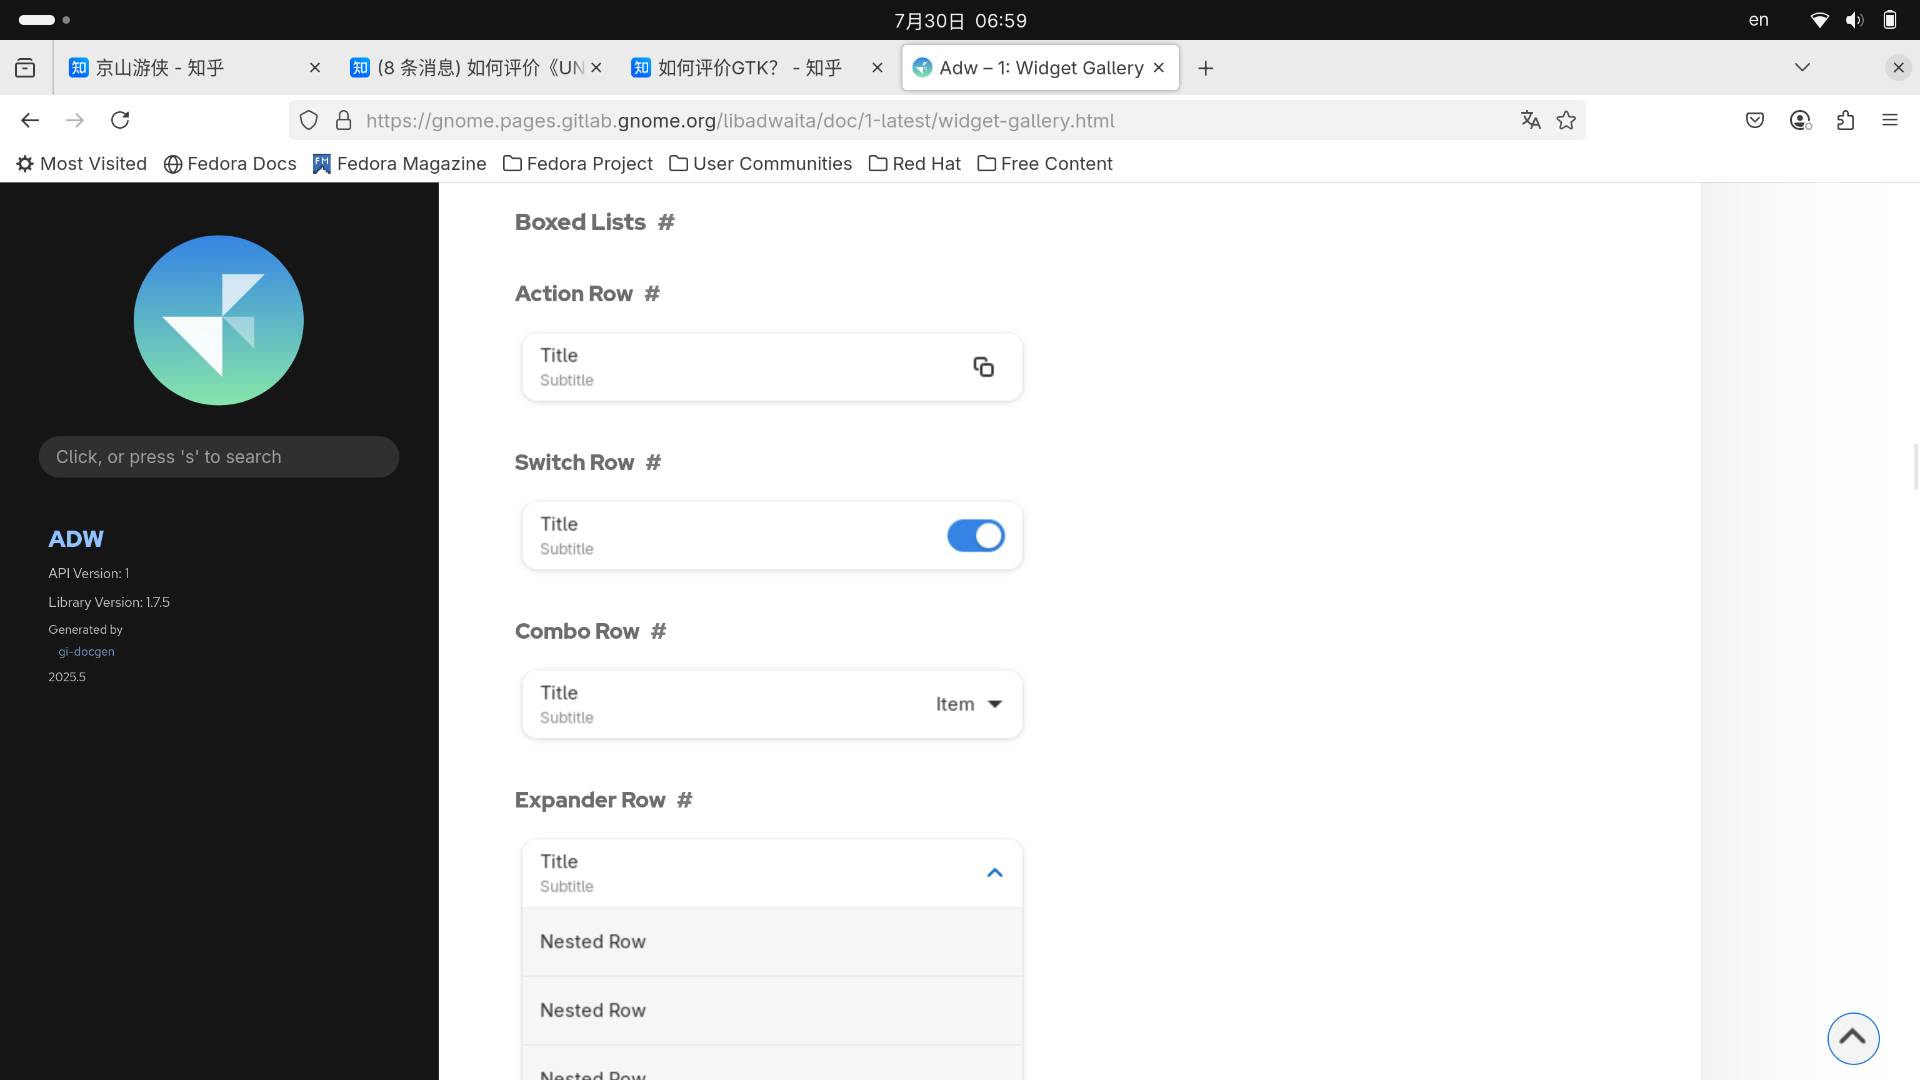This screenshot has height=1080, width=1920.
Task: Open the Fedora Magazine bookmark
Action: tap(399, 163)
